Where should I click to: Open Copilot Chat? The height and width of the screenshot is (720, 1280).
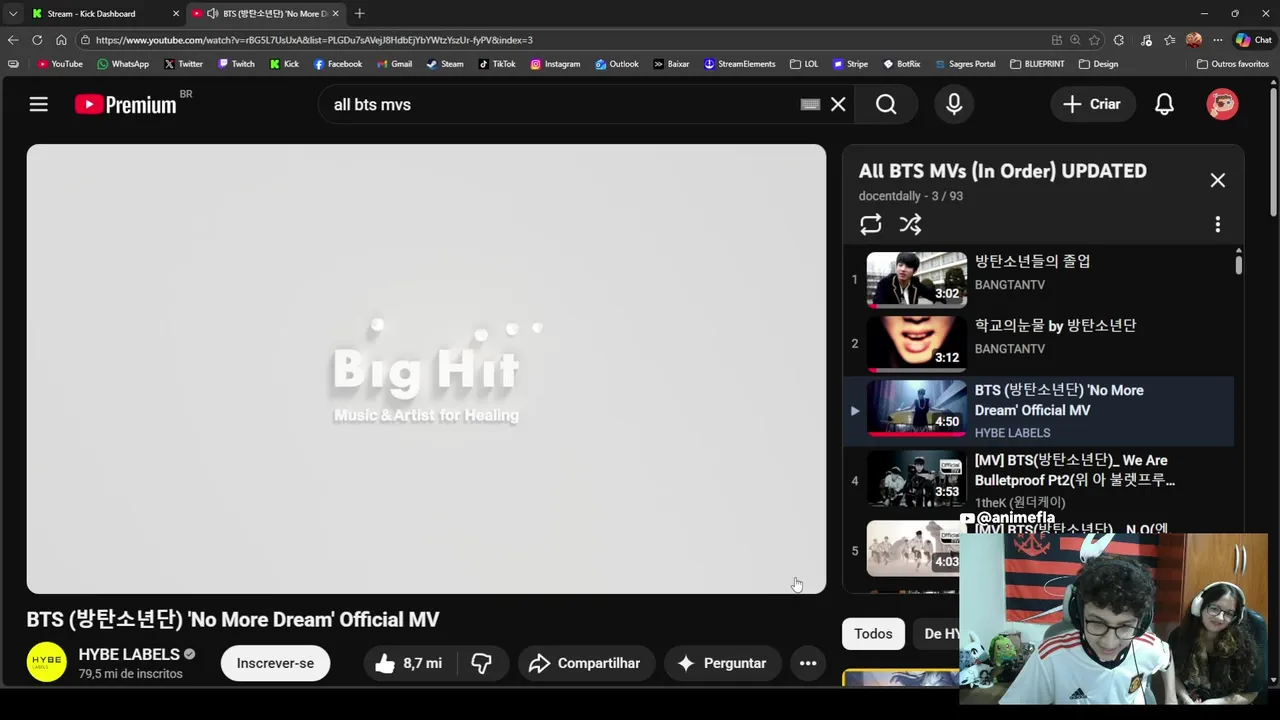1253,40
